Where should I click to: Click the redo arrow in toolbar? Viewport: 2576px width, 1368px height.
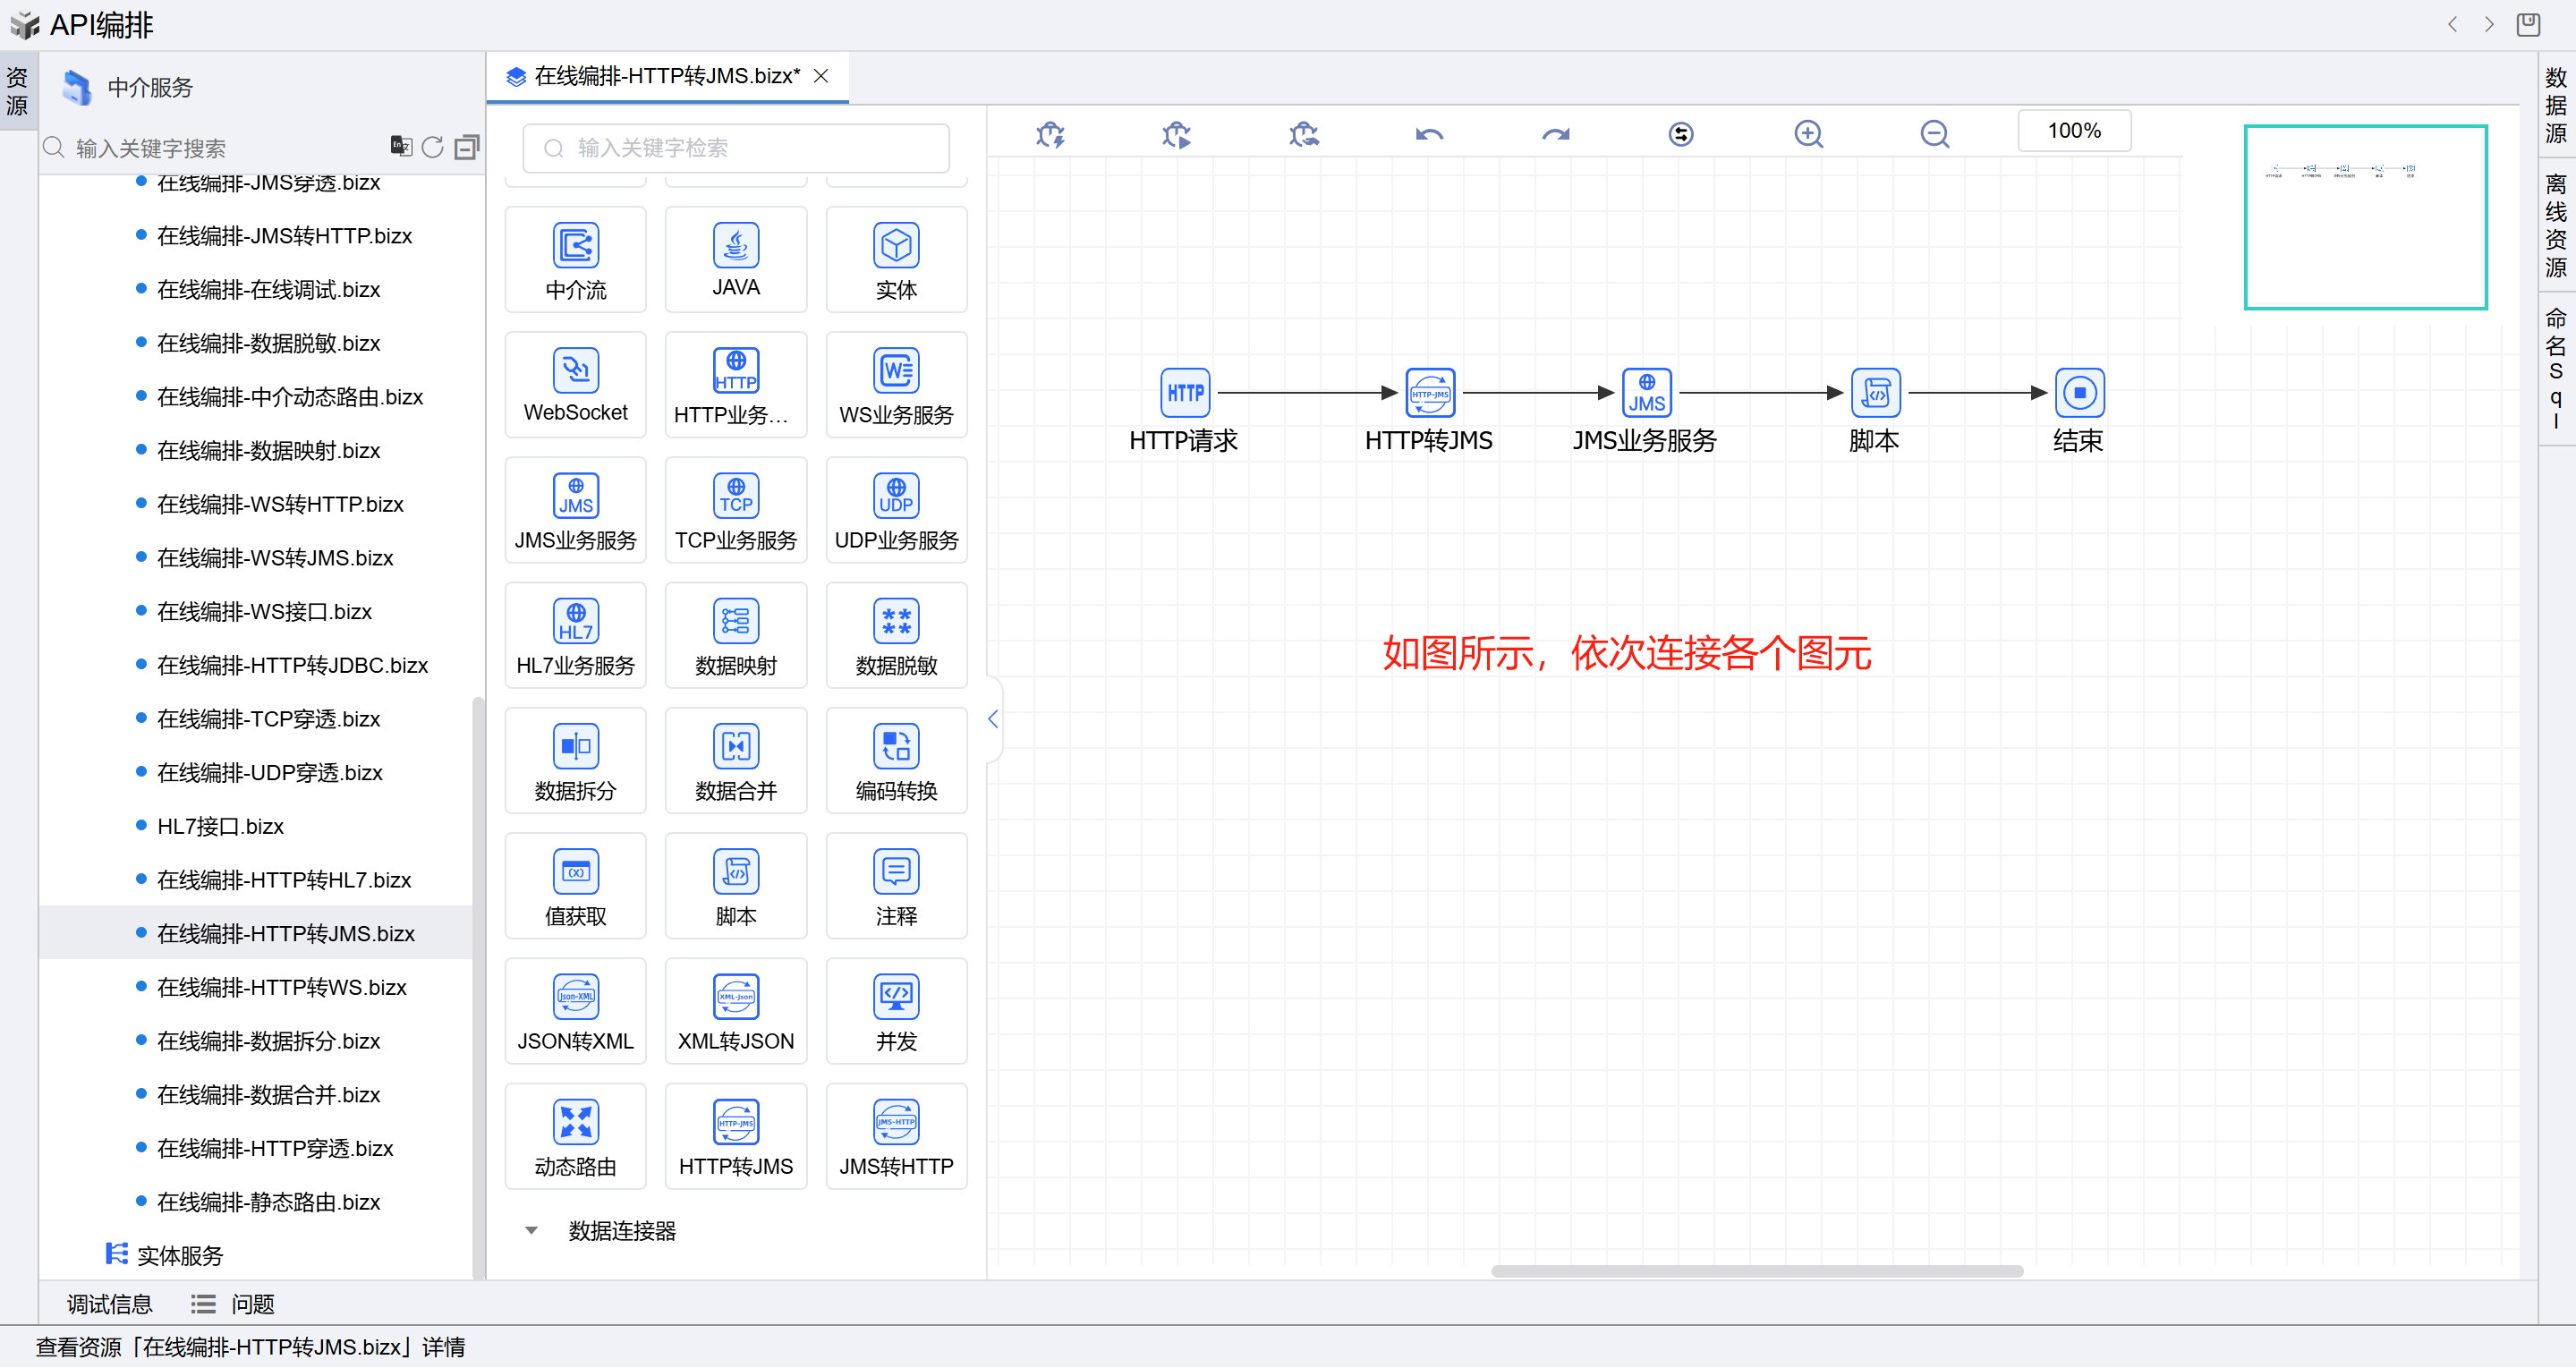coord(1555,134)
